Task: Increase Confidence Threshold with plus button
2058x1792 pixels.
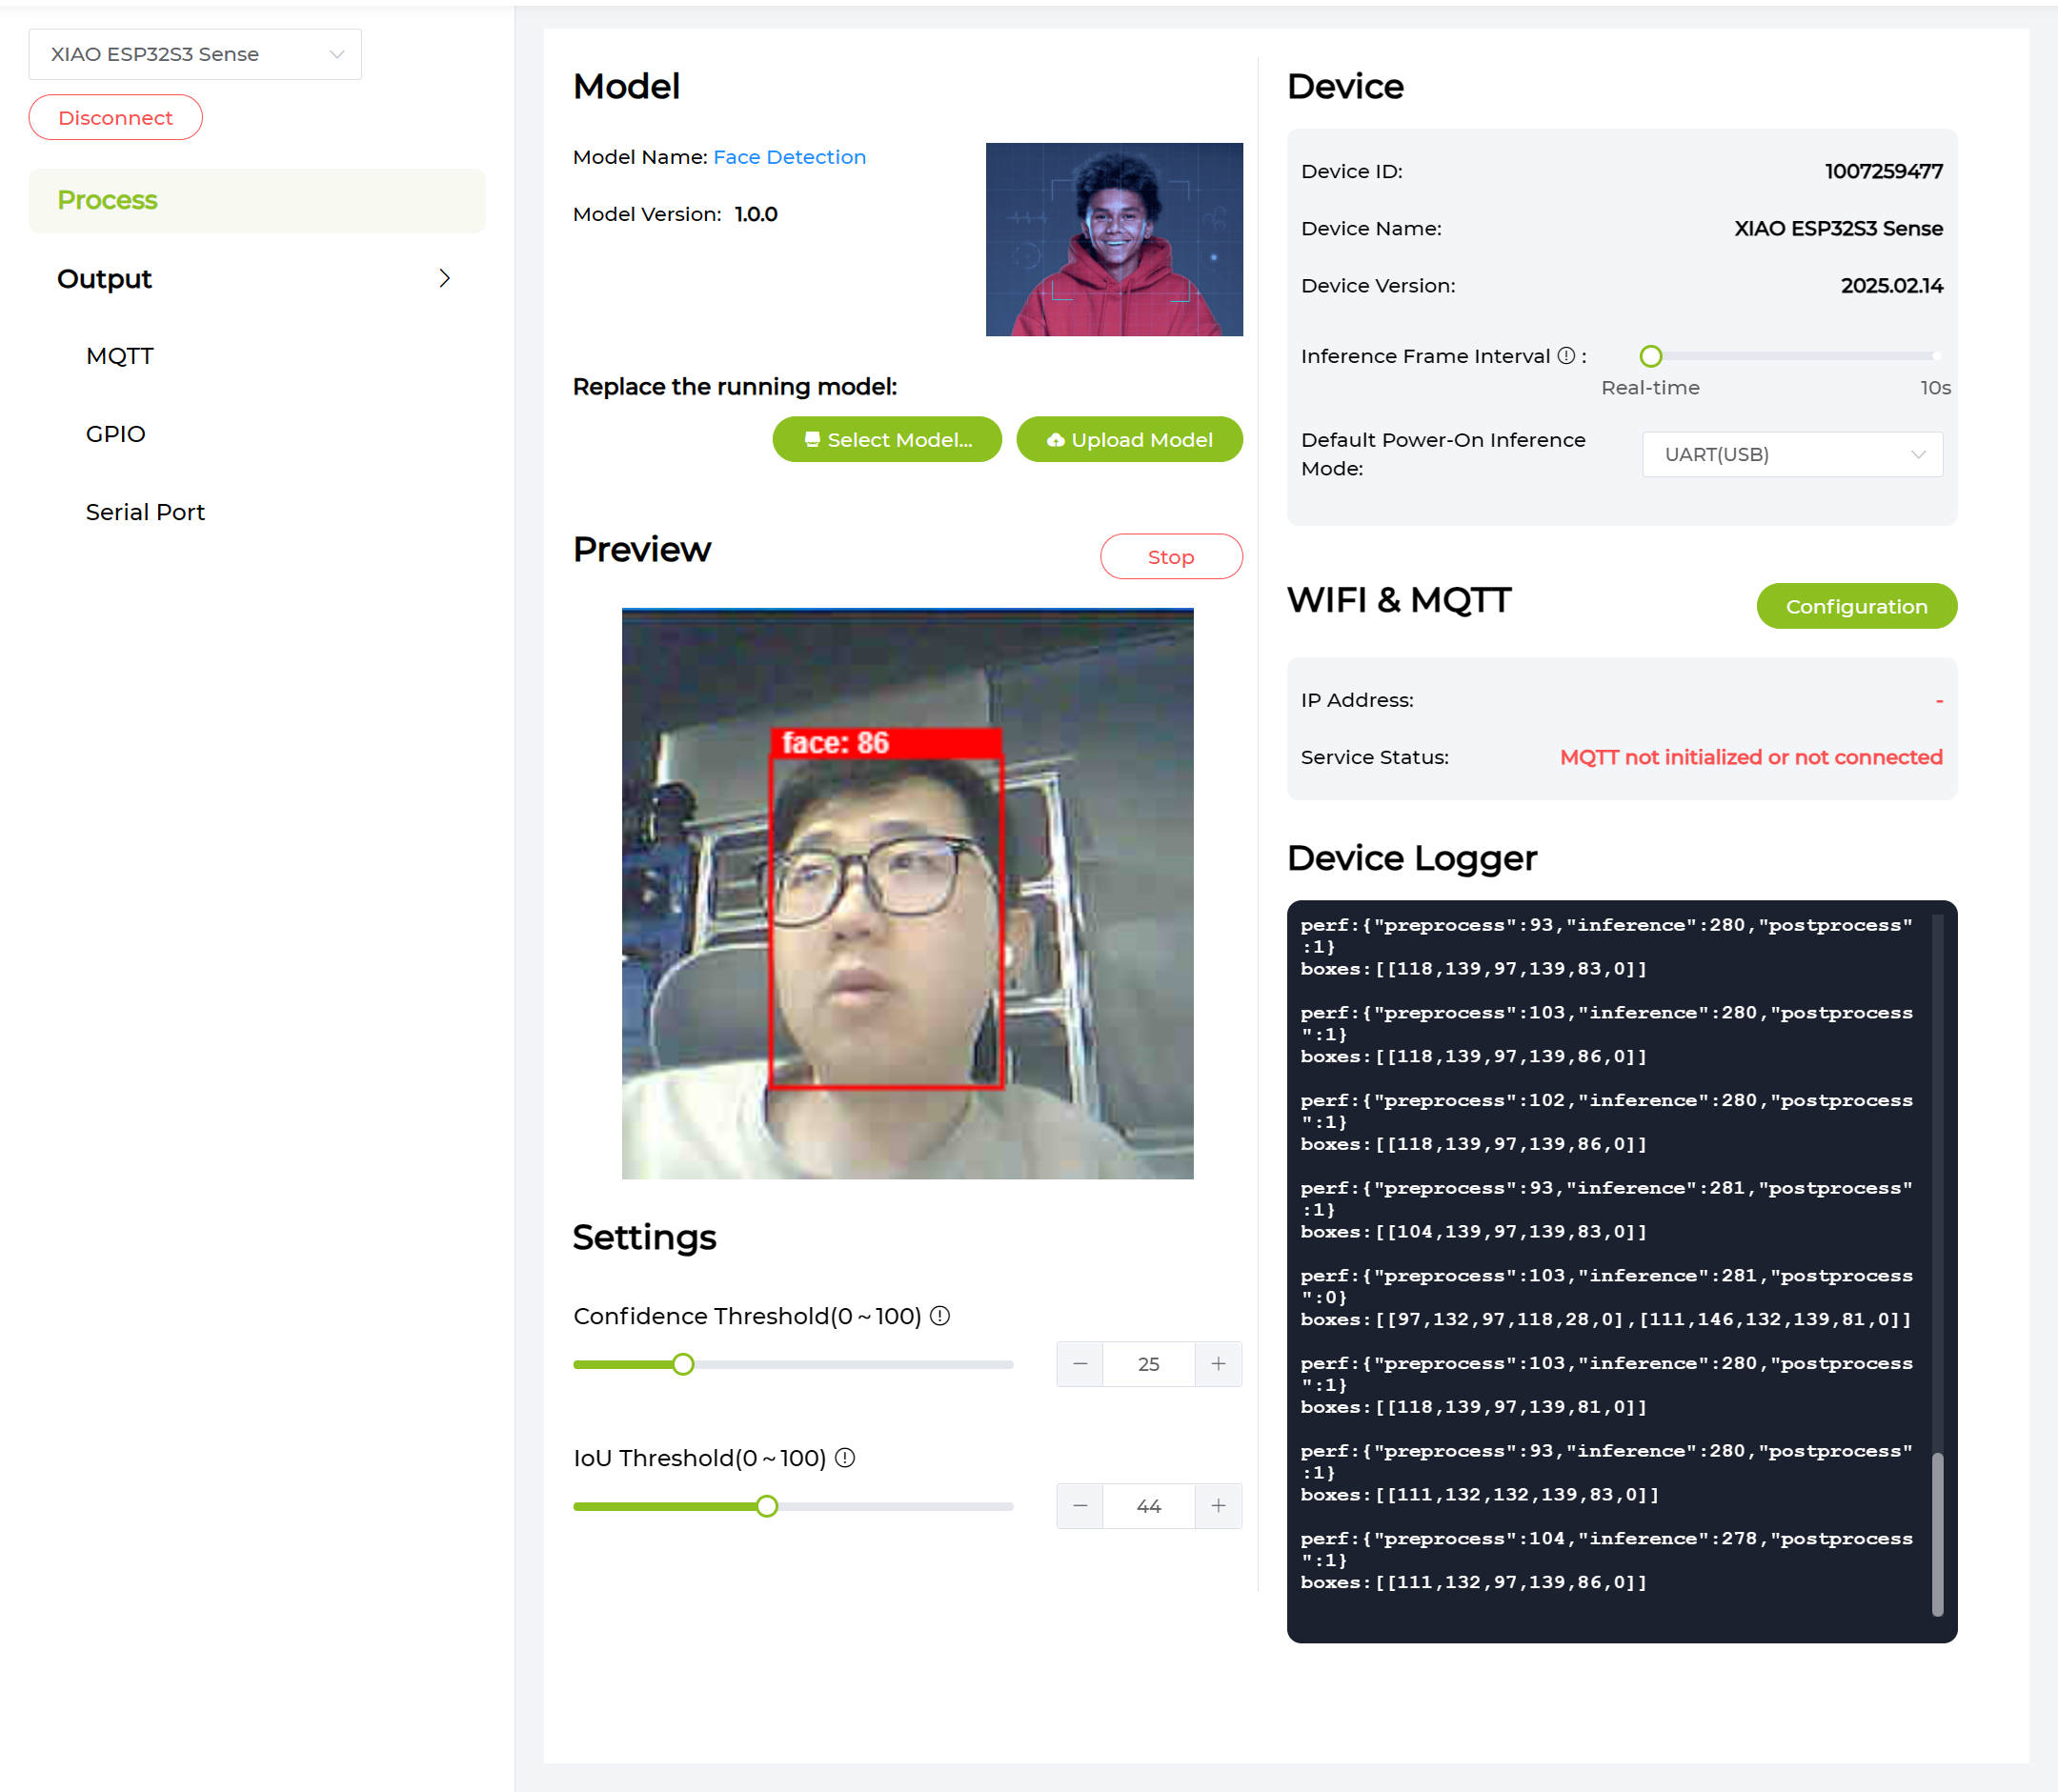Action: (1218, 1364)
